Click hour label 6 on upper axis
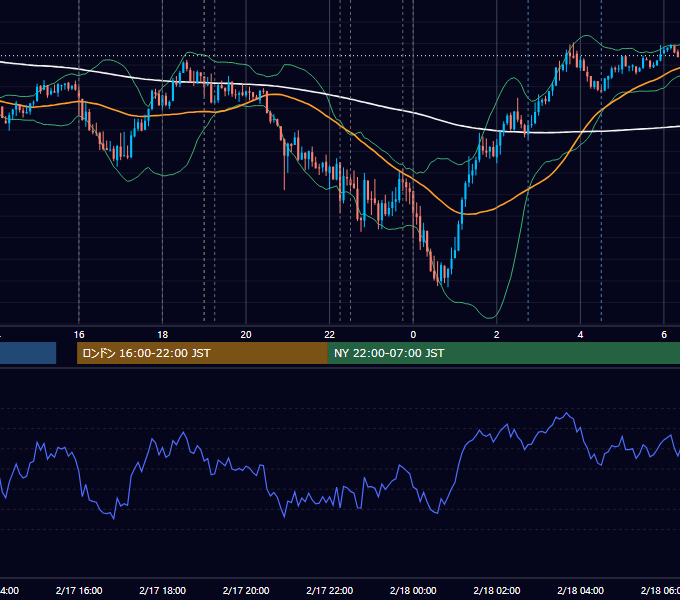 664,335
